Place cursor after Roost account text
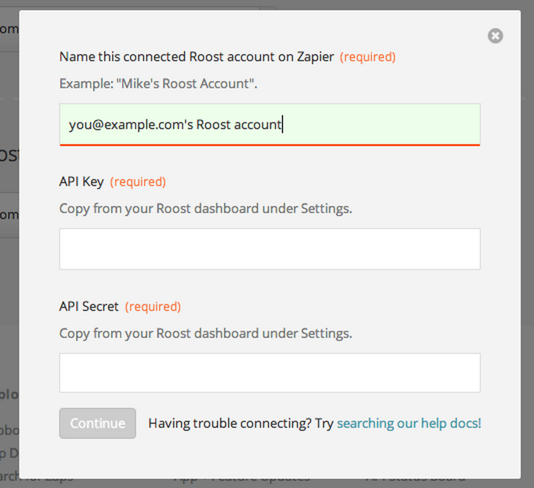 pos(282,125)
